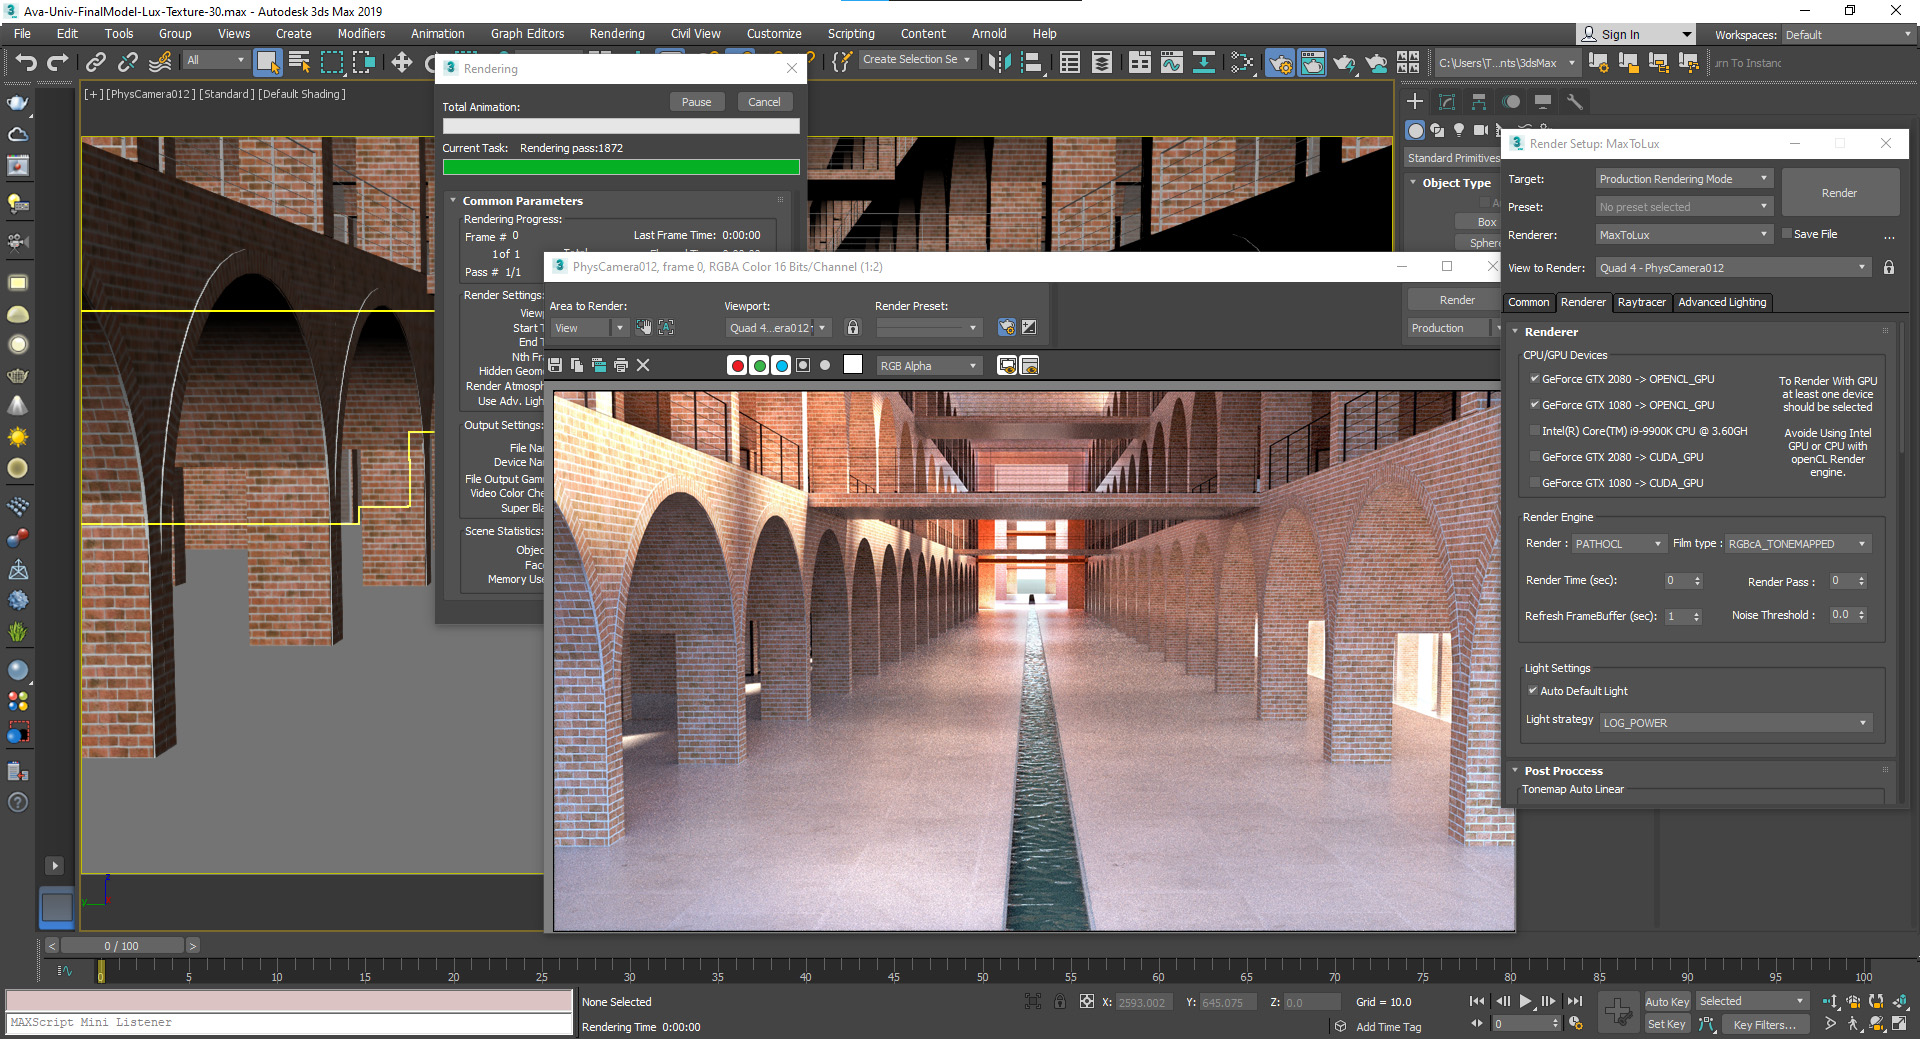Viewport: 1920px width, 1039px height.
Task: Cancel the rendering in progress
Action: (764, 102)
